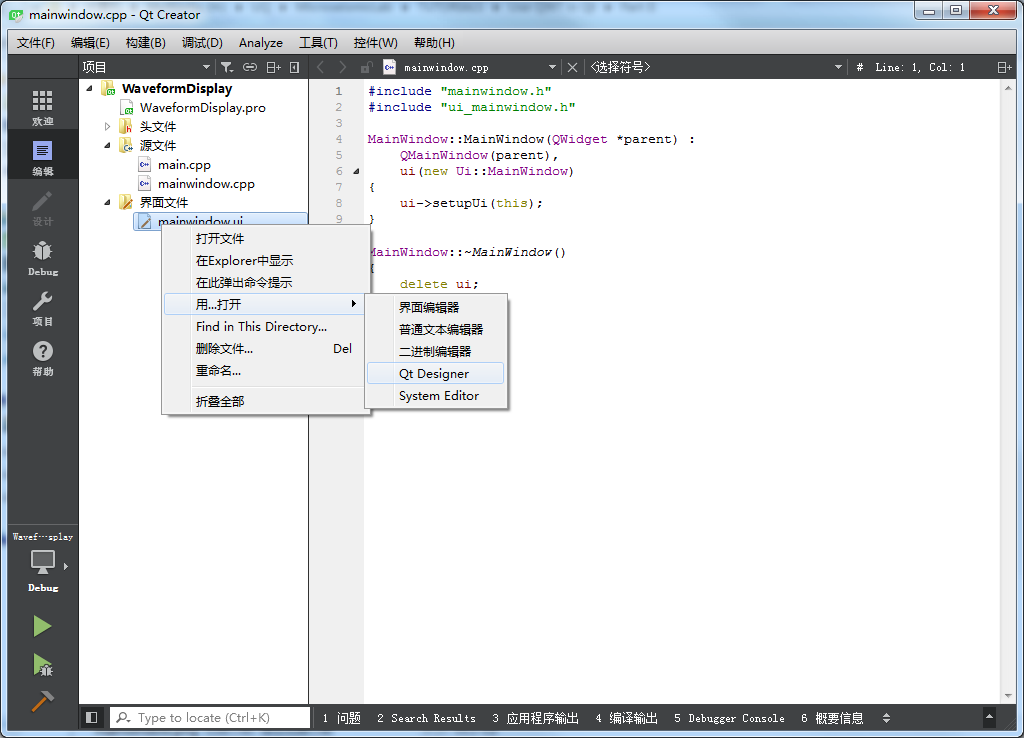Image resolution: width=1024 pixels, height=738 pixels.
Task: Toggle synchronize with editor link icon
Action: pyautogui.click(x=249, y=67)
